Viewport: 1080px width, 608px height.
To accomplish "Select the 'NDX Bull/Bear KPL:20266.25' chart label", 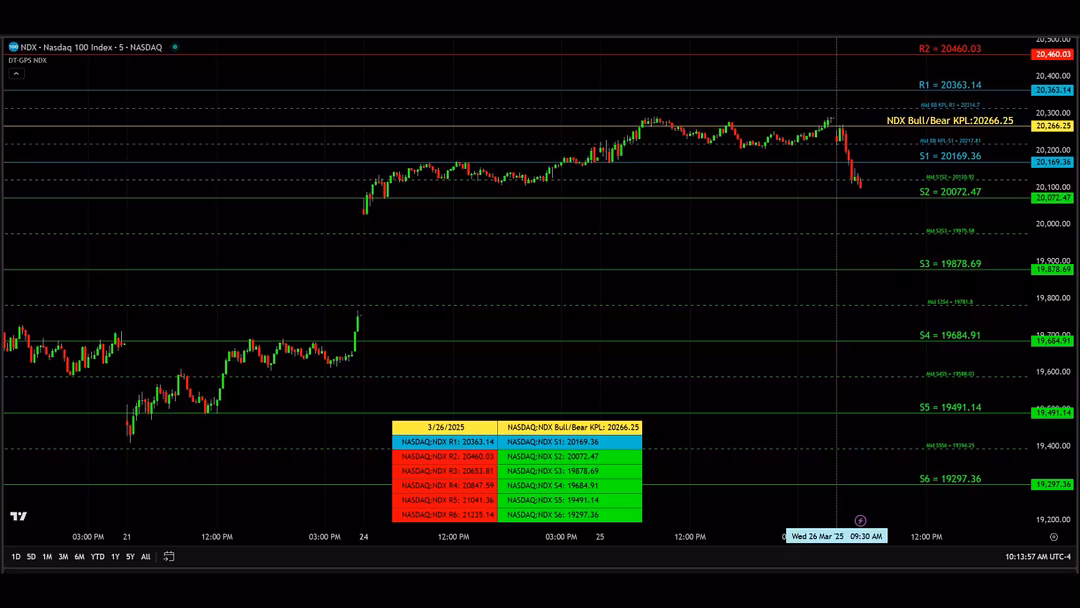I will click(x=950, y=120).
